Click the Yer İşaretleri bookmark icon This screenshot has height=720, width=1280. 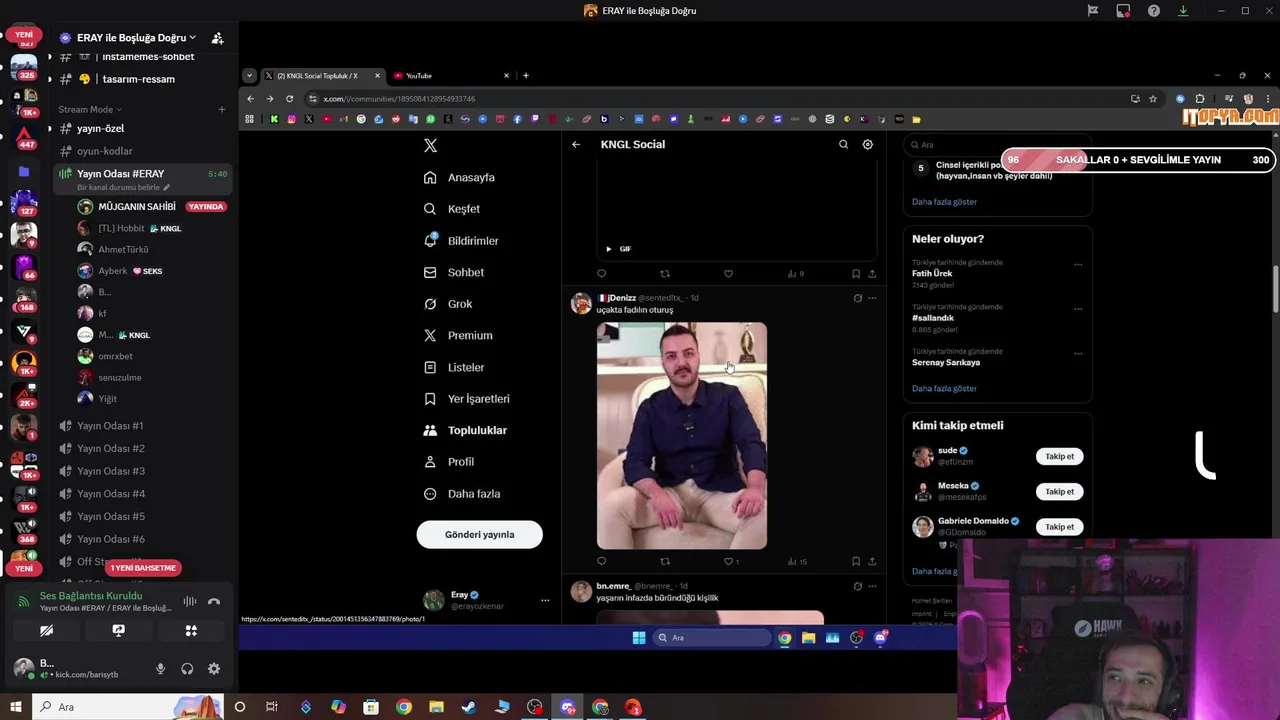(430, 399)
